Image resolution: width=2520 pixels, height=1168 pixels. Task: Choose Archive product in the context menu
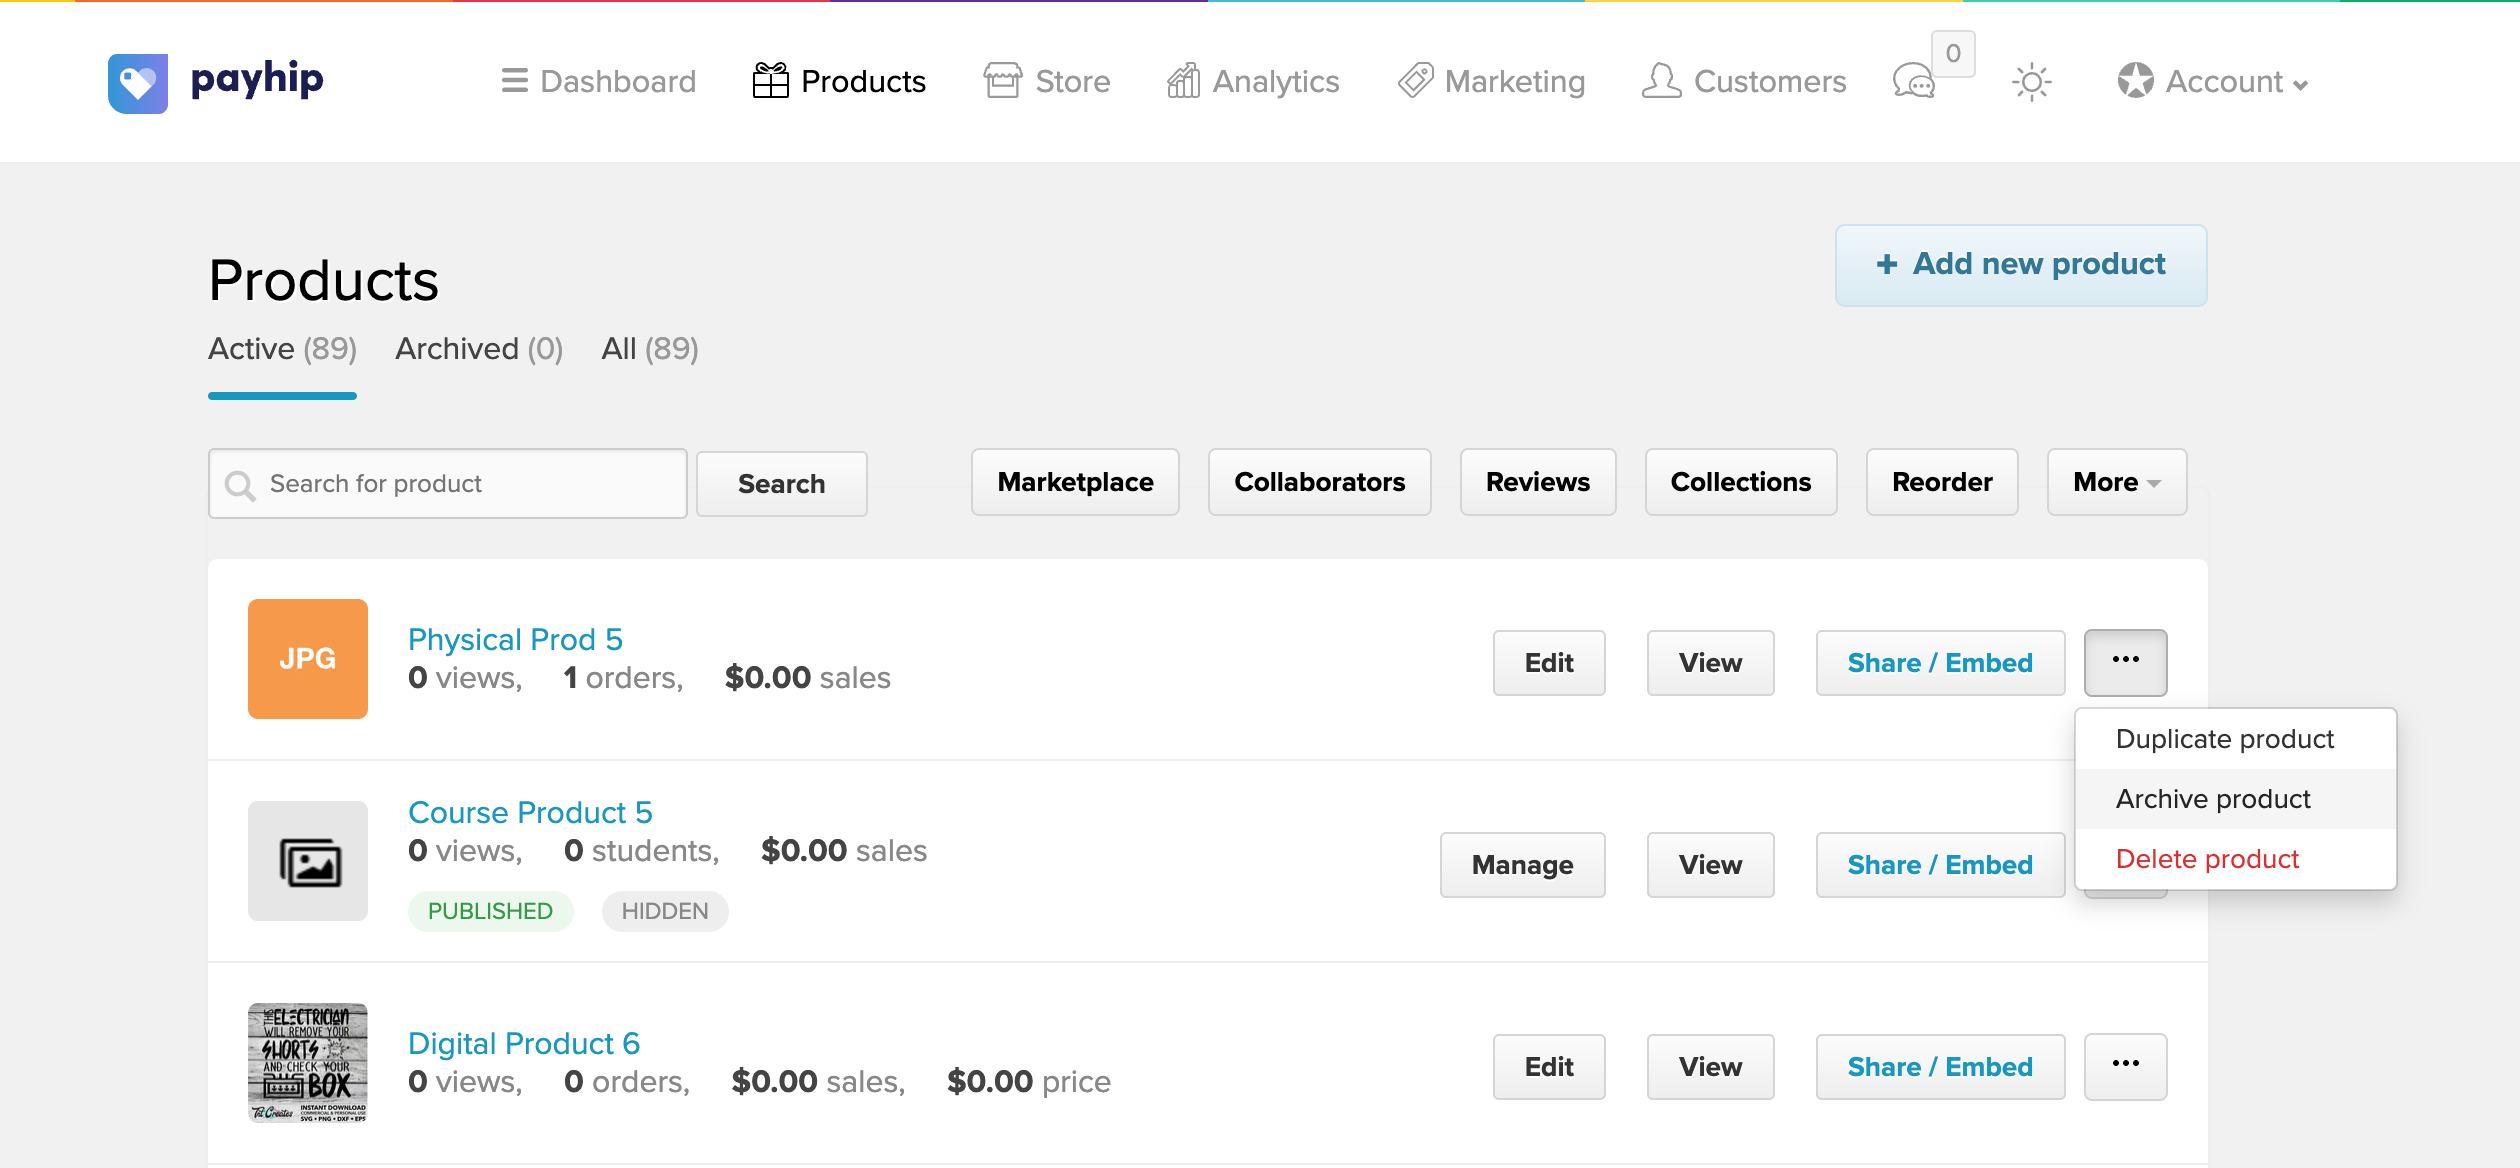click(x=2212, y=799)
